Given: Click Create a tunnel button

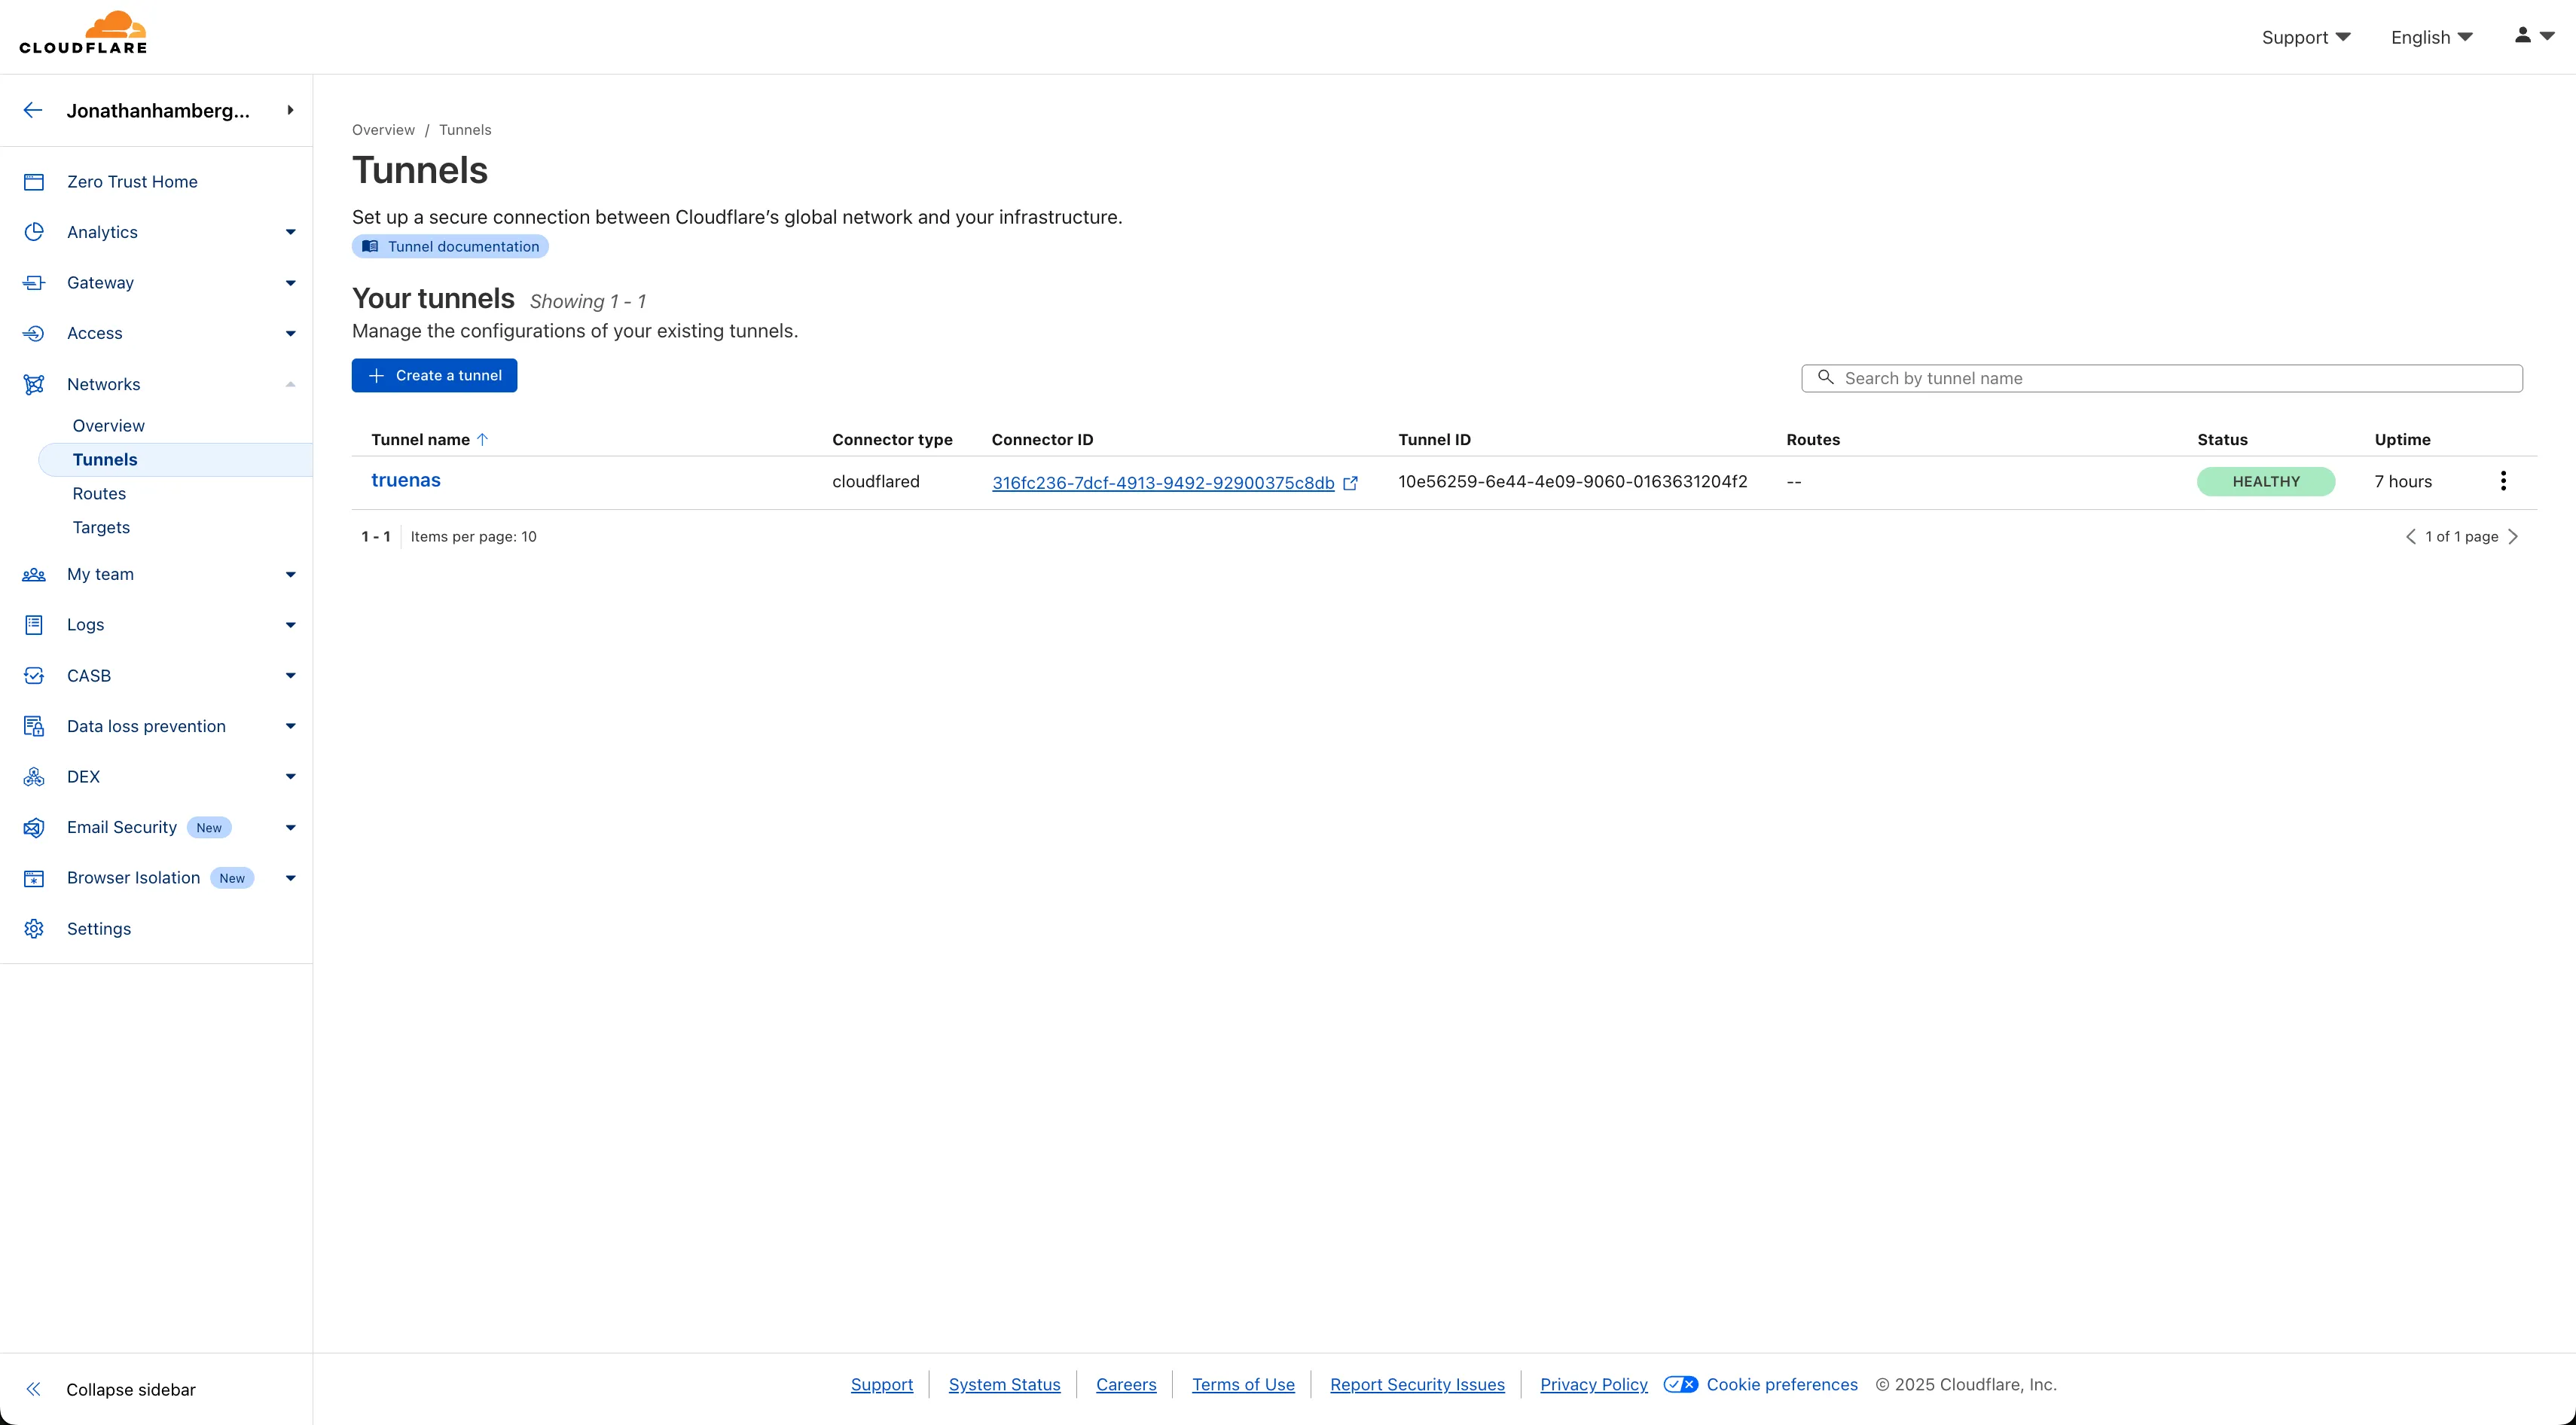Looking at the screenshot, I should (434, 376).
